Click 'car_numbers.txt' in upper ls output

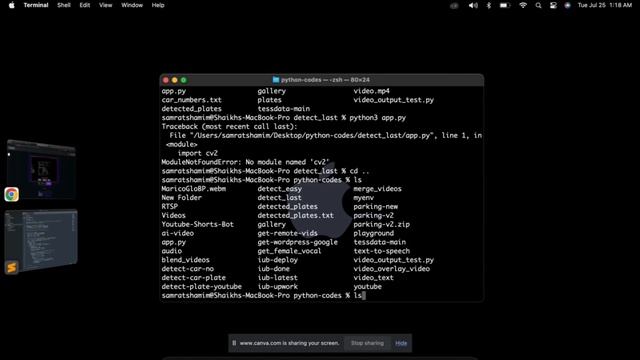tap(191, 100)
